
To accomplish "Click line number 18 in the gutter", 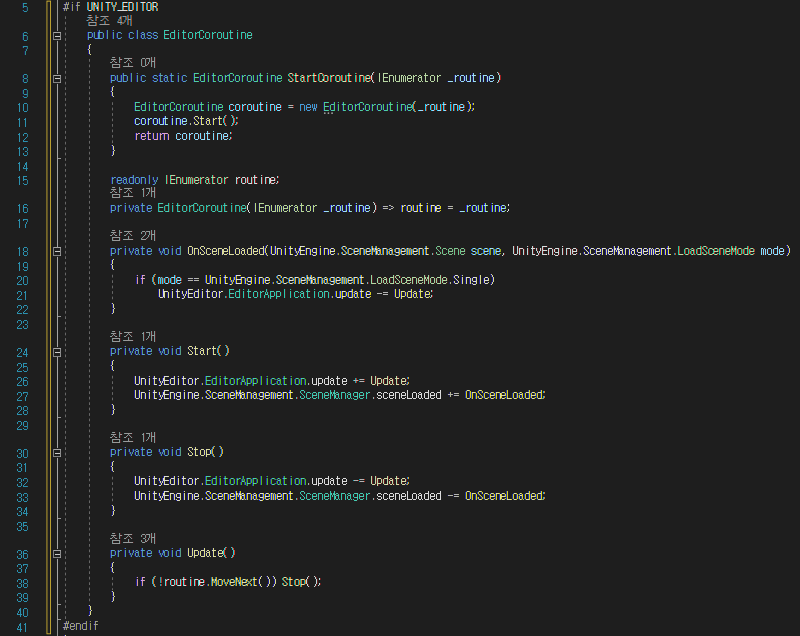I will (x=22, y=252).
